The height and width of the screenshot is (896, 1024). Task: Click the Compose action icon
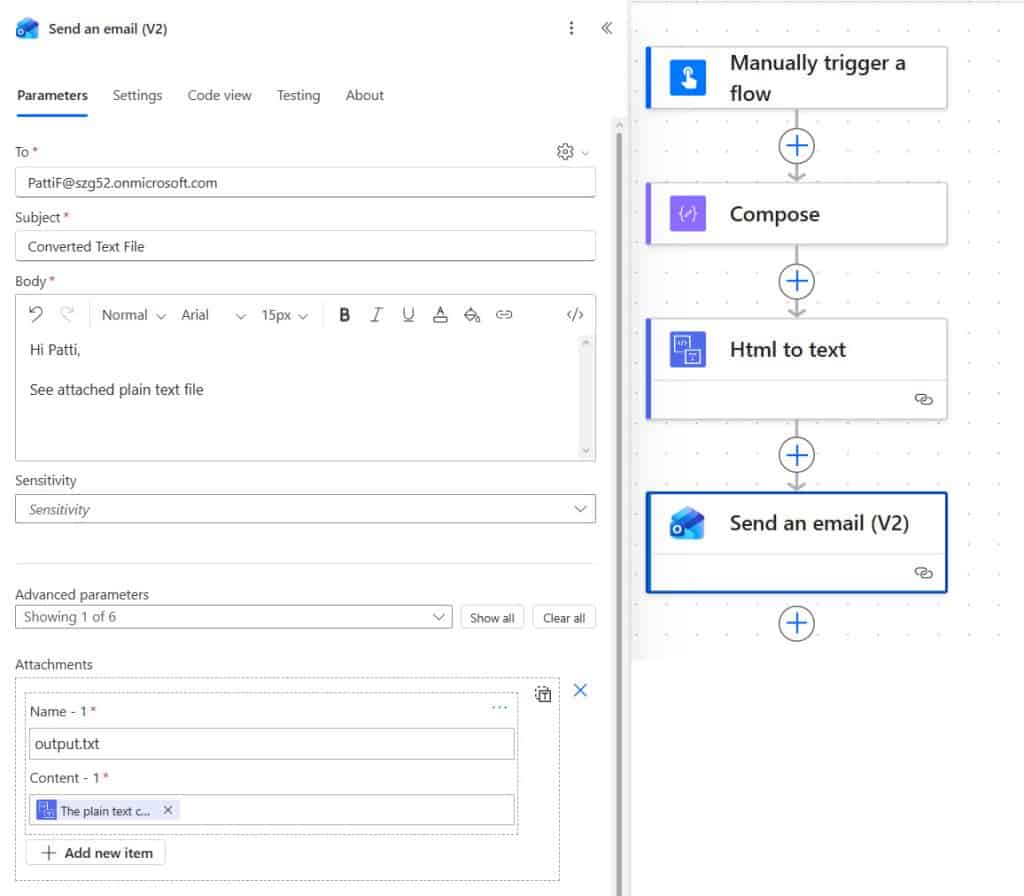688,214
